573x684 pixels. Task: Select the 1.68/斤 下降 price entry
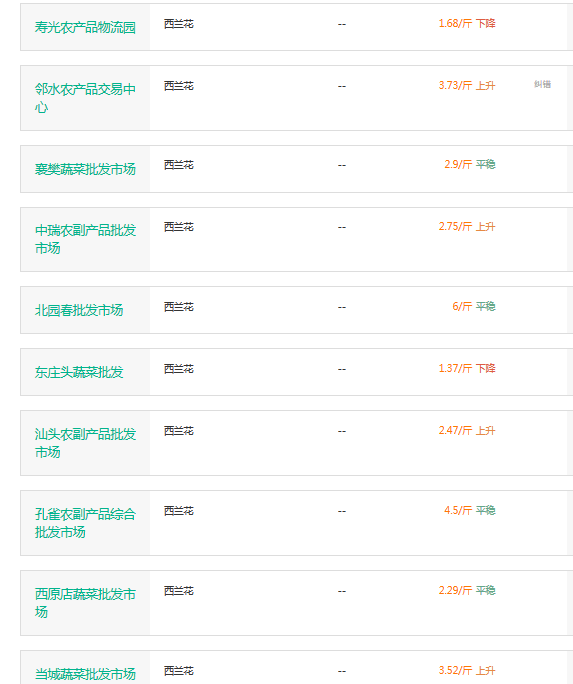tap(467, 24)
